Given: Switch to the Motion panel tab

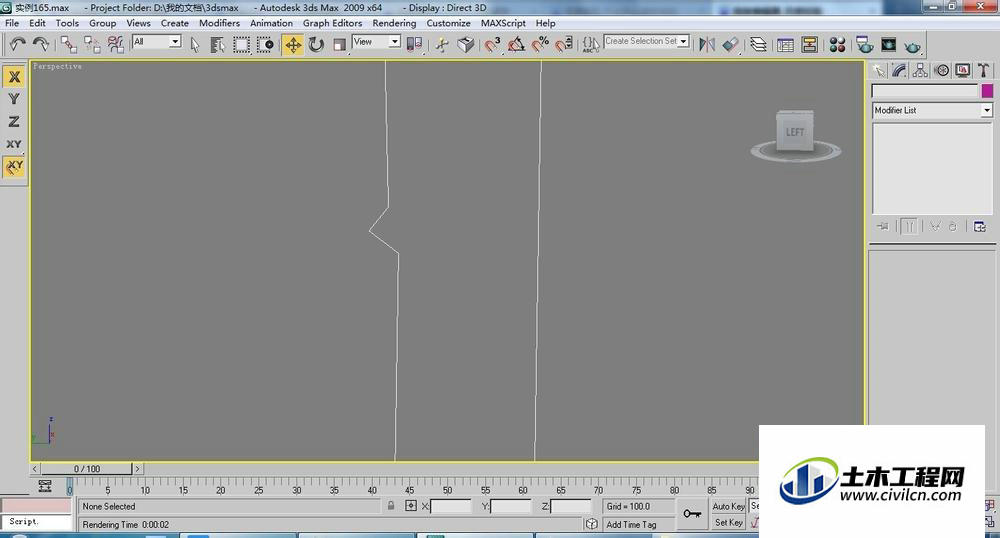Looking at the screenshot, I should tap(941, 70).
